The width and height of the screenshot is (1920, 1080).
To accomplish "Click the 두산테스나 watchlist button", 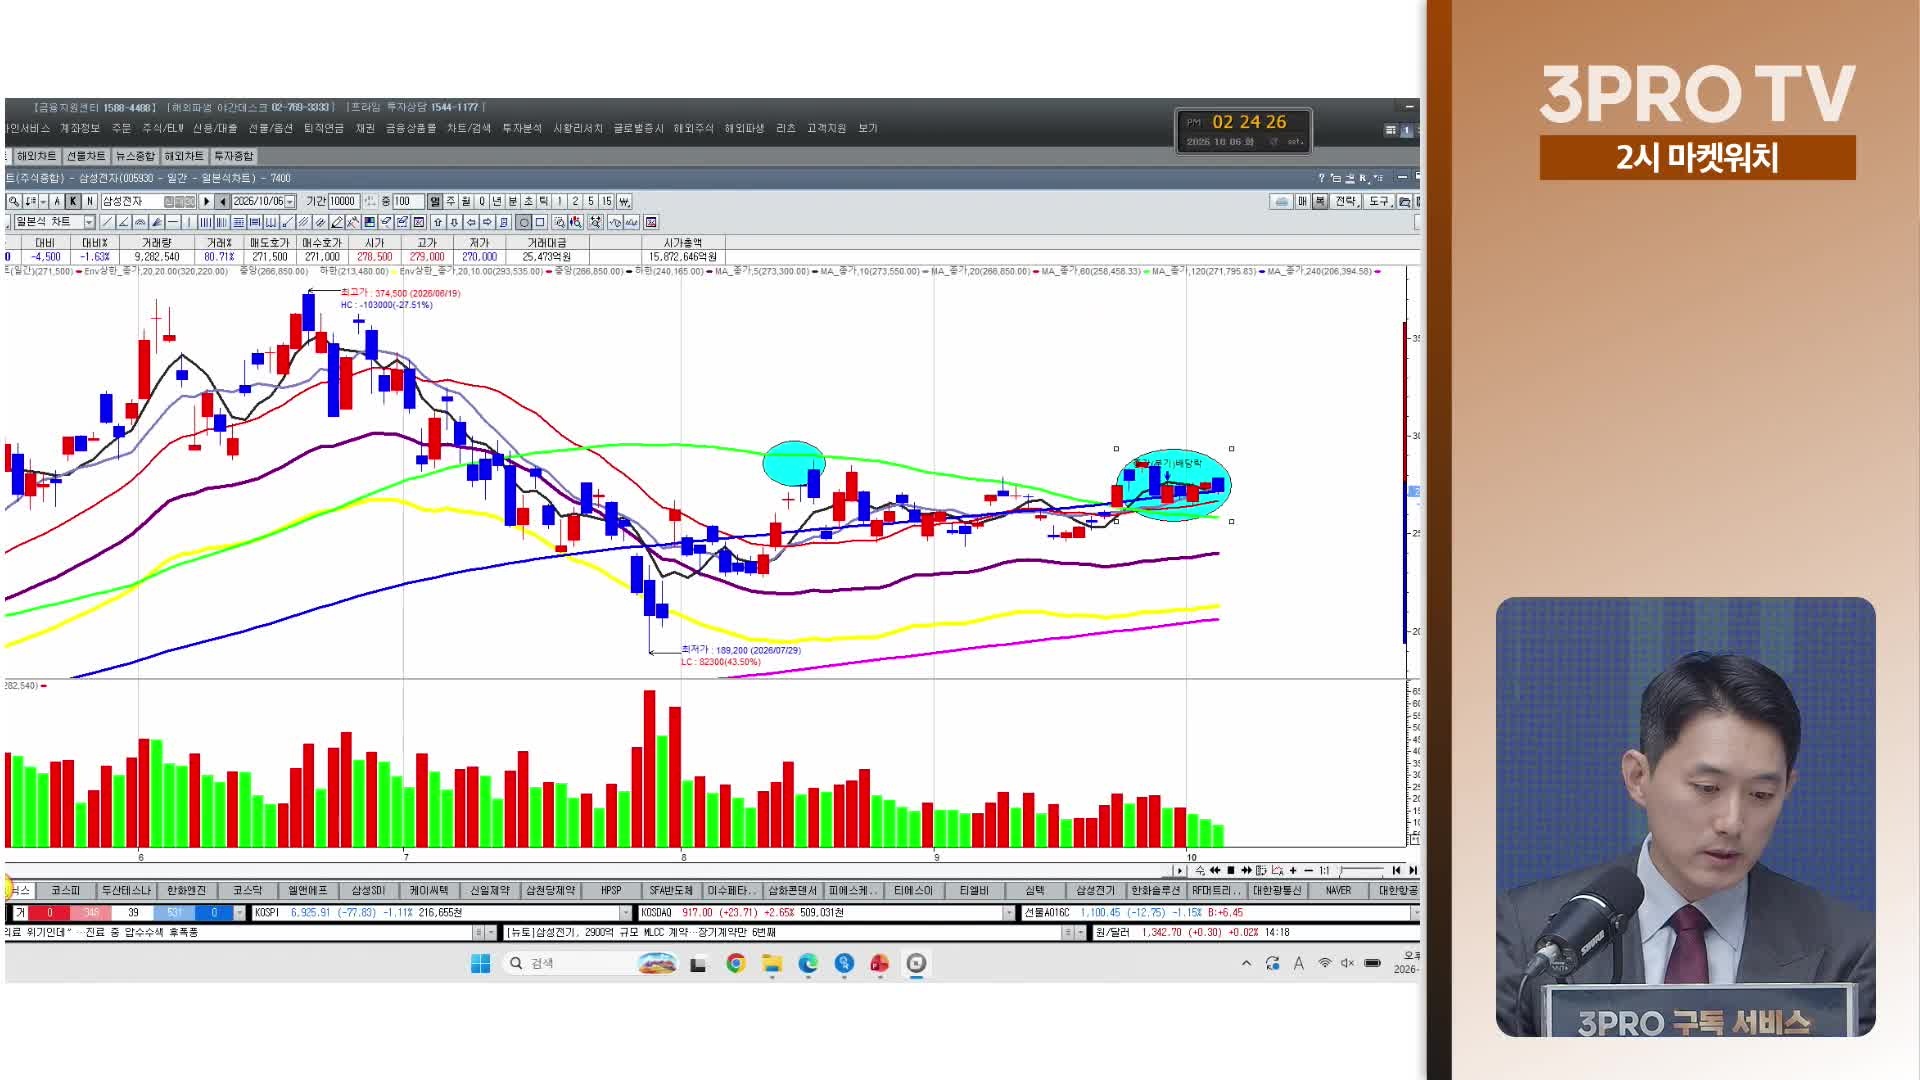I will tap(126, 890).
